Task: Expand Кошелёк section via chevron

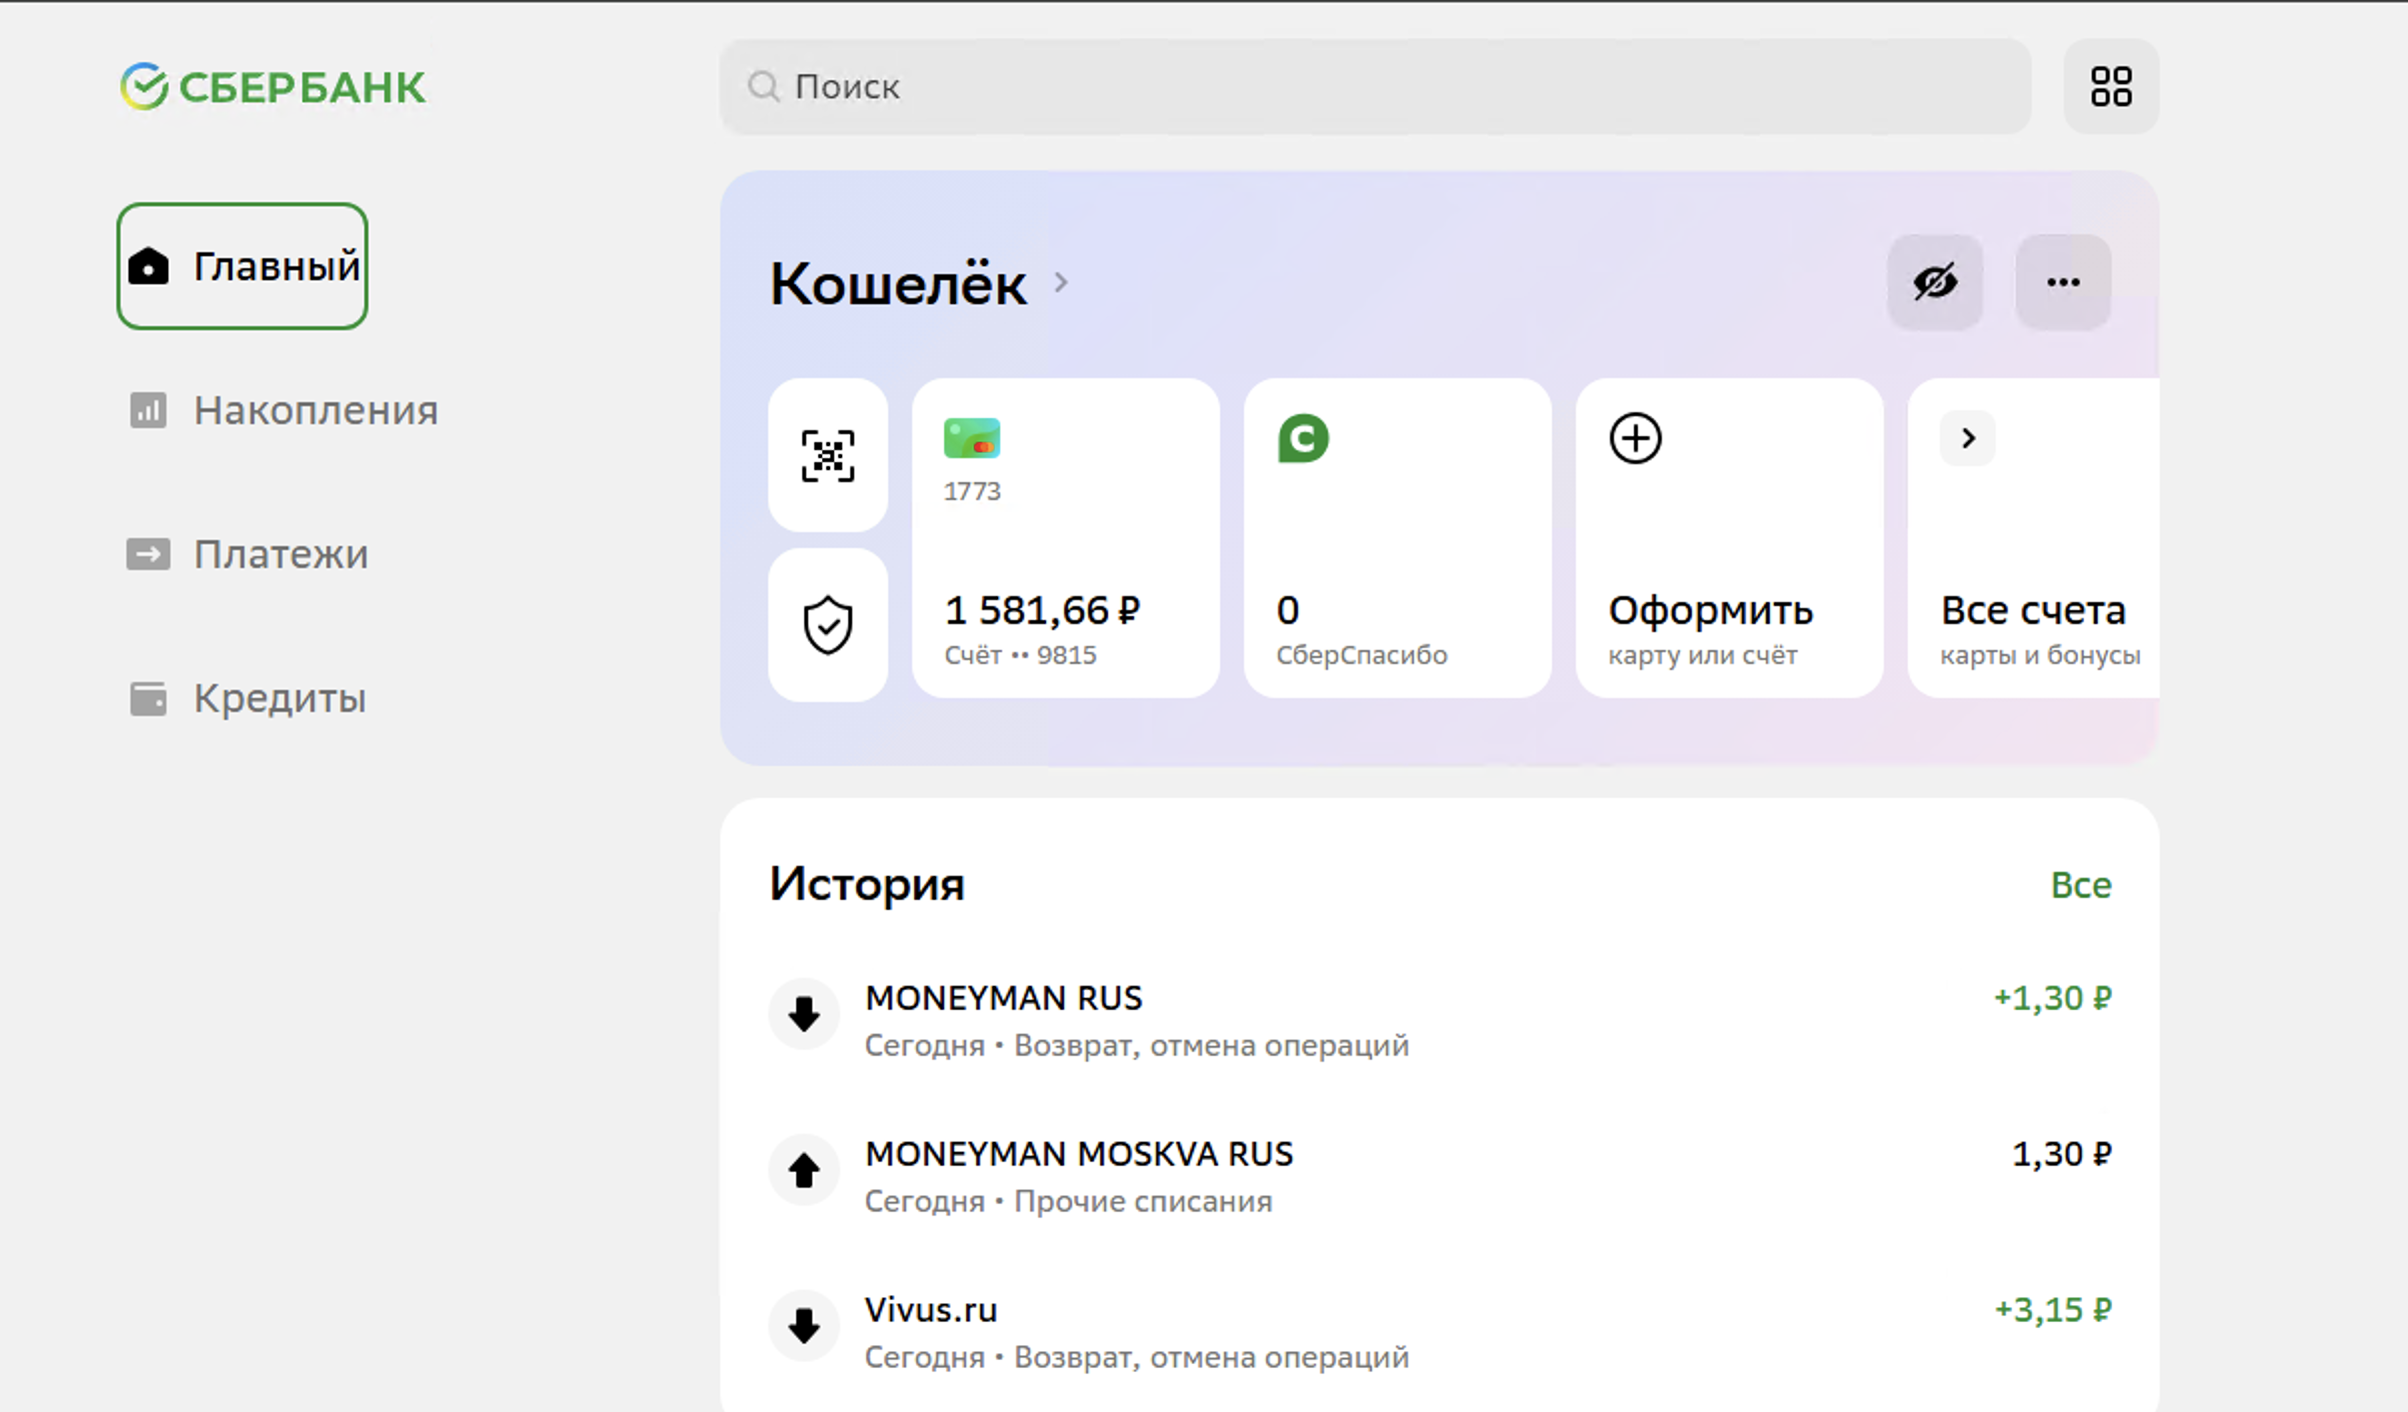Action: (1061, 284)
